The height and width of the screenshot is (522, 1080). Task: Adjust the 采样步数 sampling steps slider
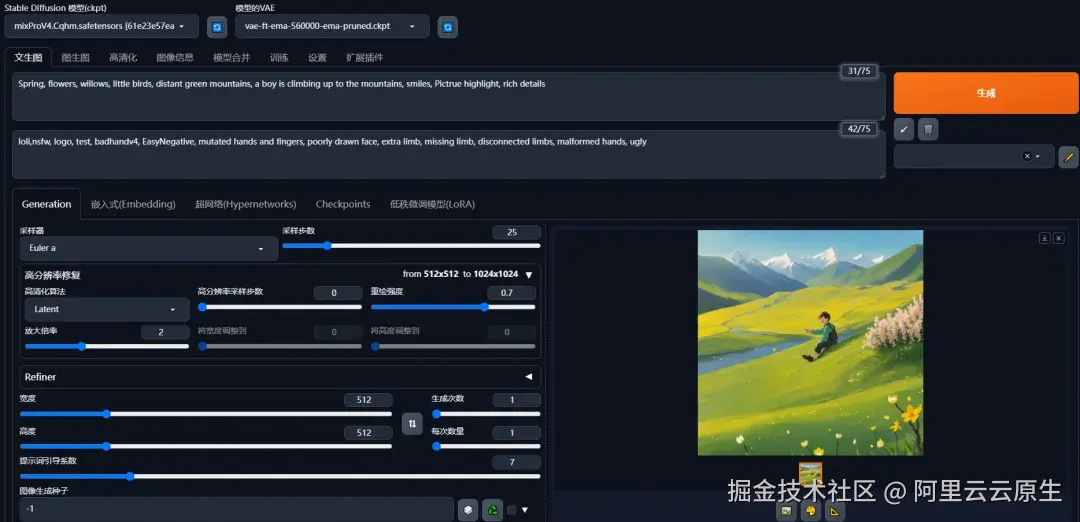coord(411,245)
